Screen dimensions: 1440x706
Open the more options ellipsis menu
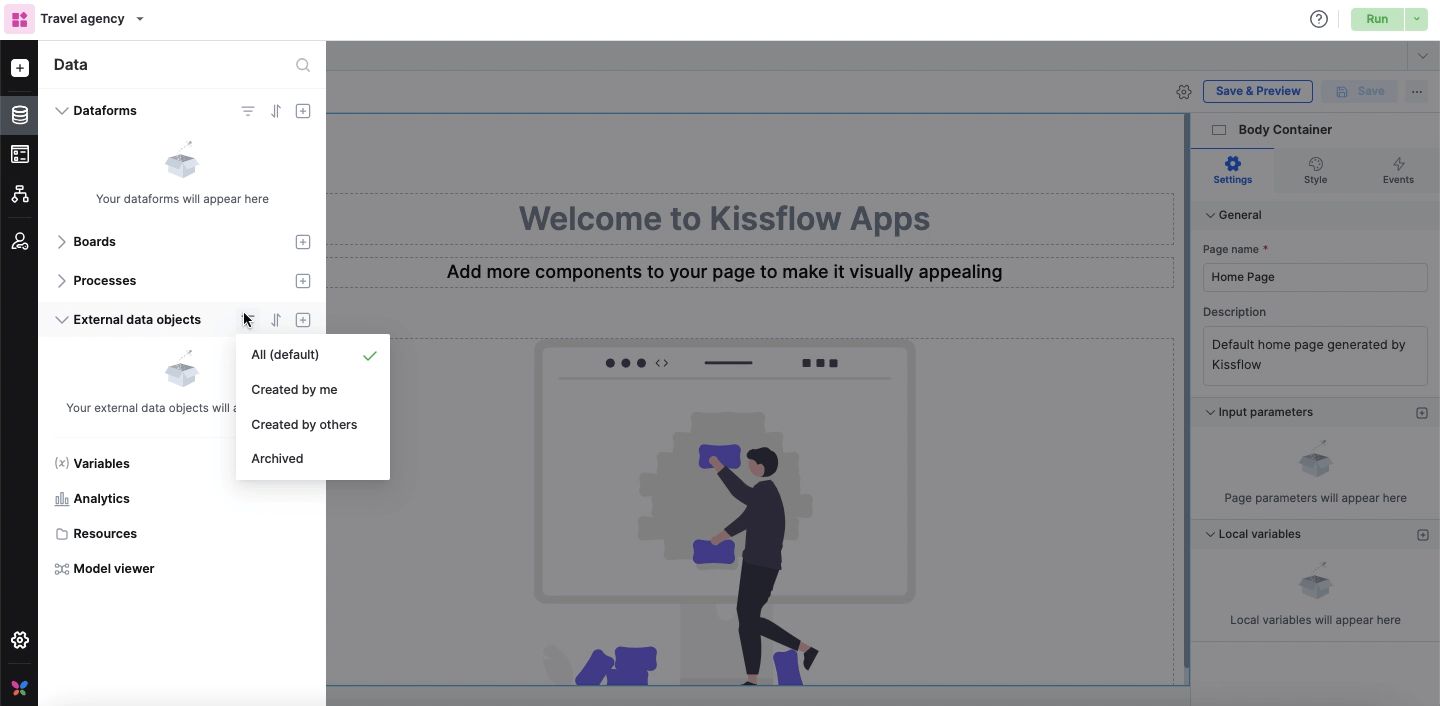(1417, 91)
